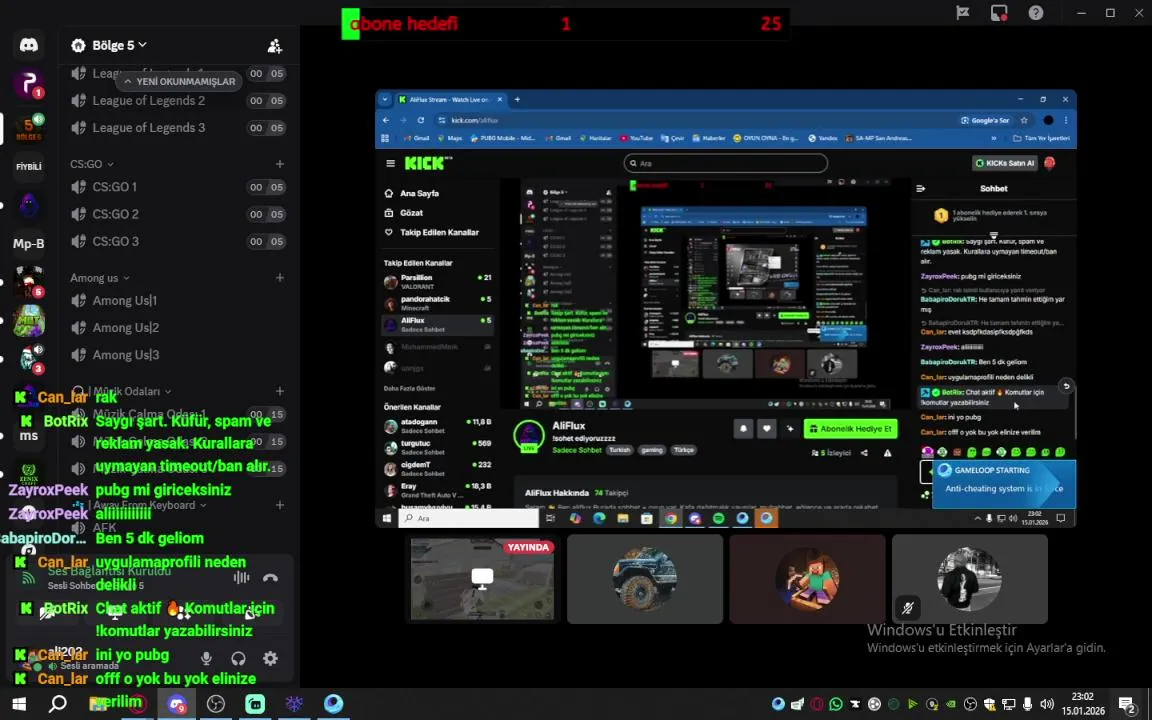
Task: Open the Windows notification center icon
Action: (1127, 705)
